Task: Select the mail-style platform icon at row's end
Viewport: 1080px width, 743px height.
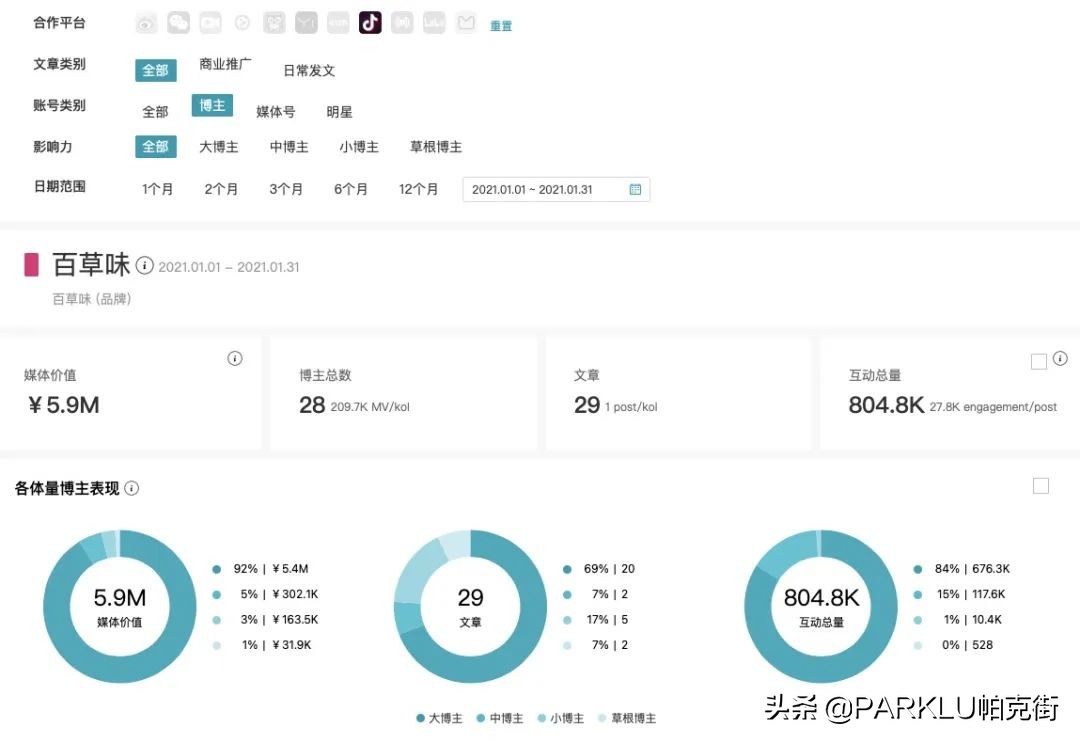Action: pos(466,22)
